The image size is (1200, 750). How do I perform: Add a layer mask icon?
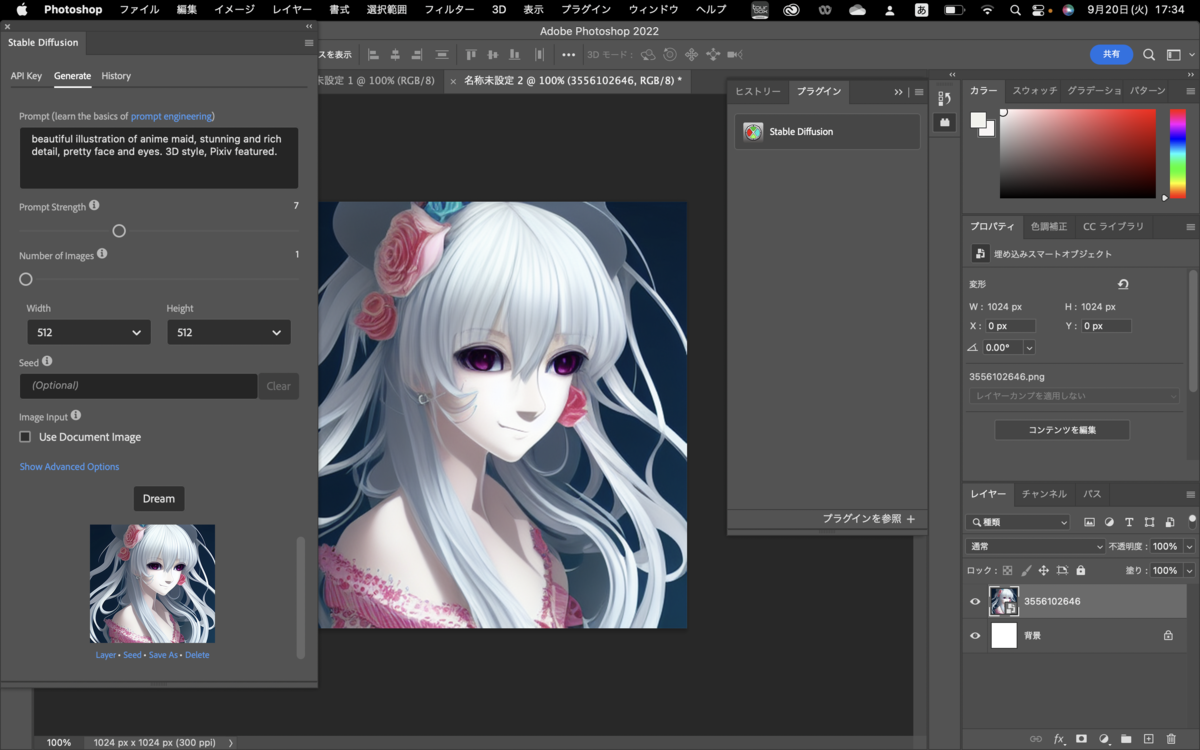pyautogui.click(x=1081, y=739)
